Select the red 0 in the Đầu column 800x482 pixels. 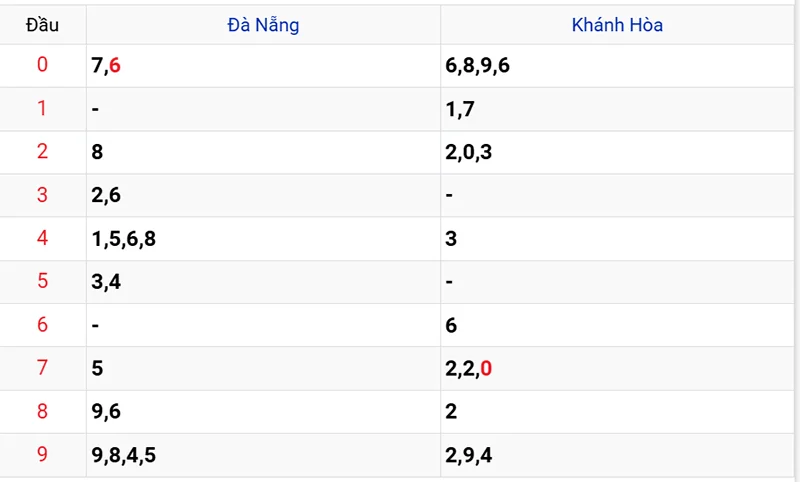[x=42, y=65]
